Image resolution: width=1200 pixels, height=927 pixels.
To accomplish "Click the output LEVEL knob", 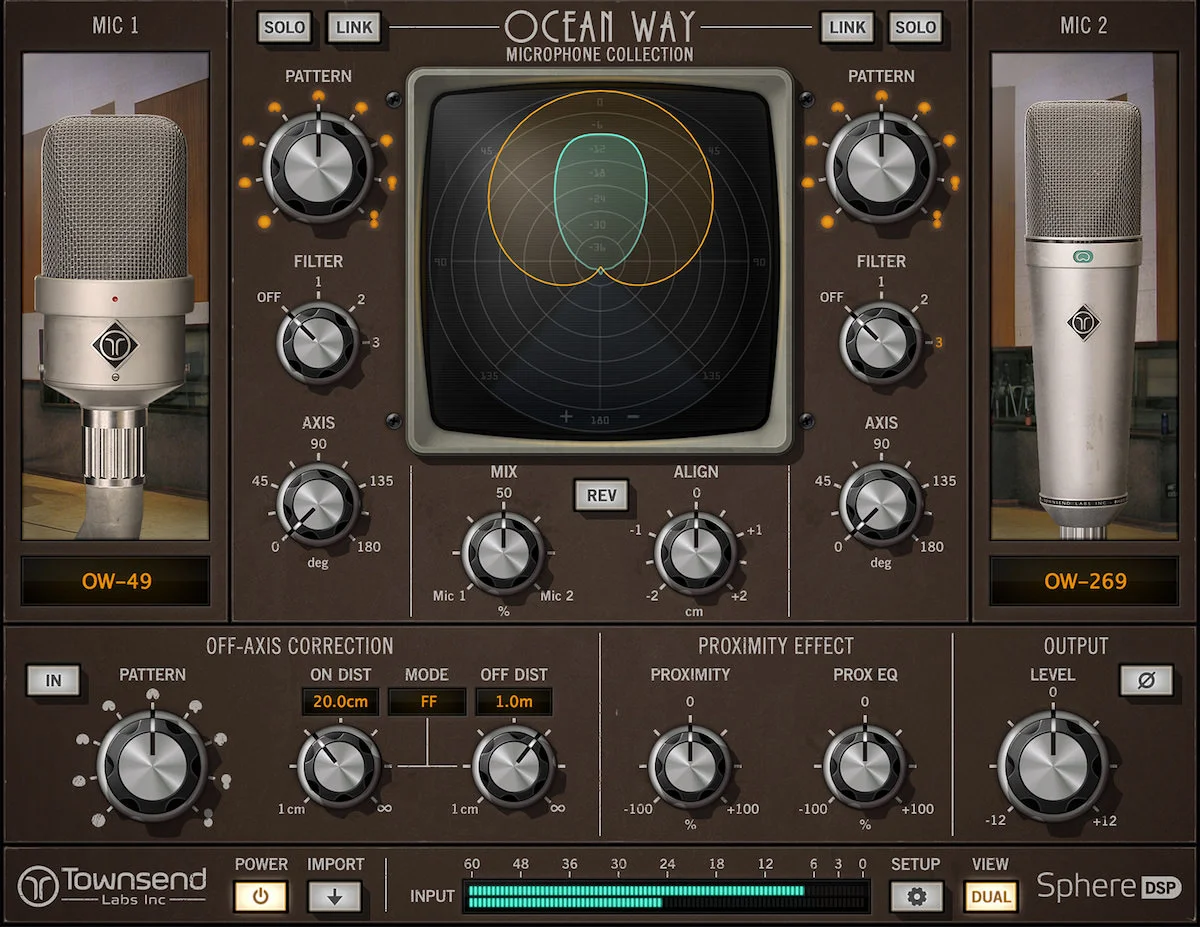I will point(1052,767).
